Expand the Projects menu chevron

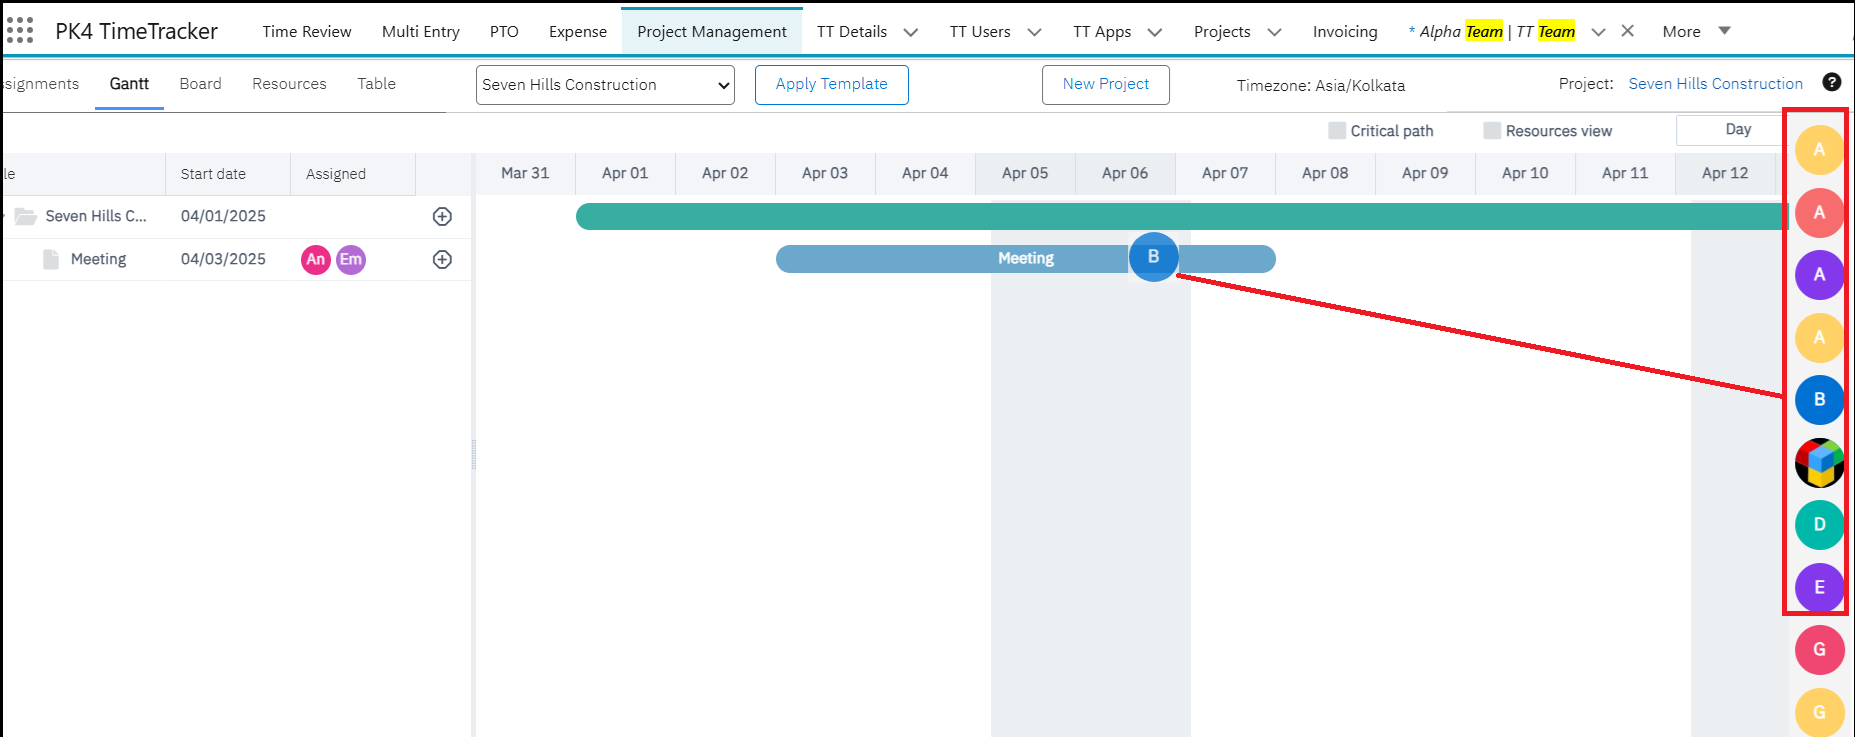[1274, 32]
